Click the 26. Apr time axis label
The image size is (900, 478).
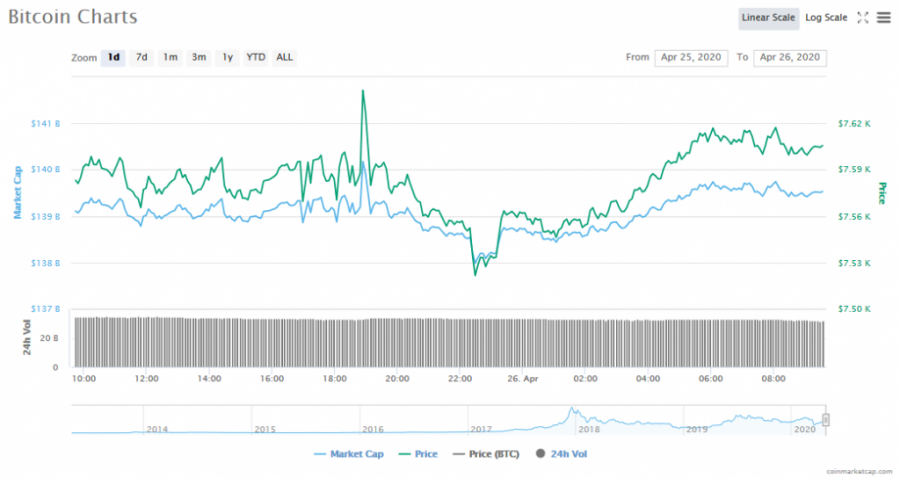(x=523, y=379)
